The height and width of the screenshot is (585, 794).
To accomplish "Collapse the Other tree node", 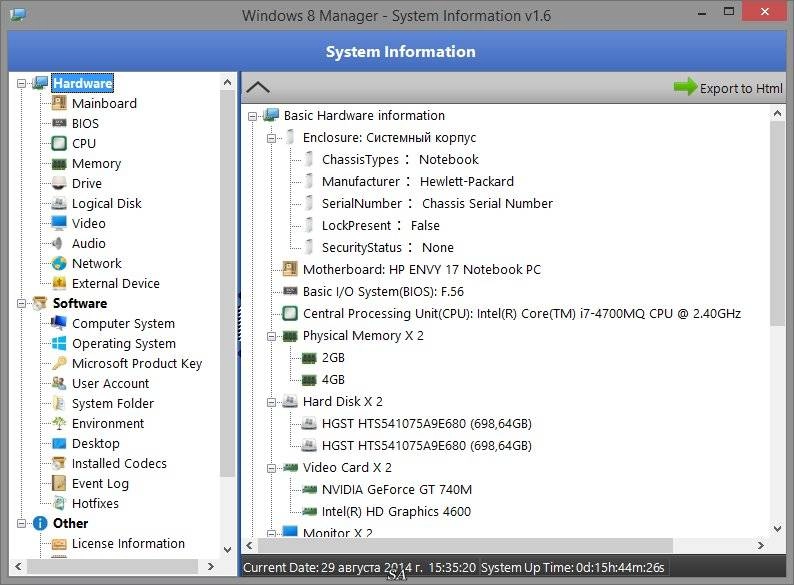I will point(21,523).
